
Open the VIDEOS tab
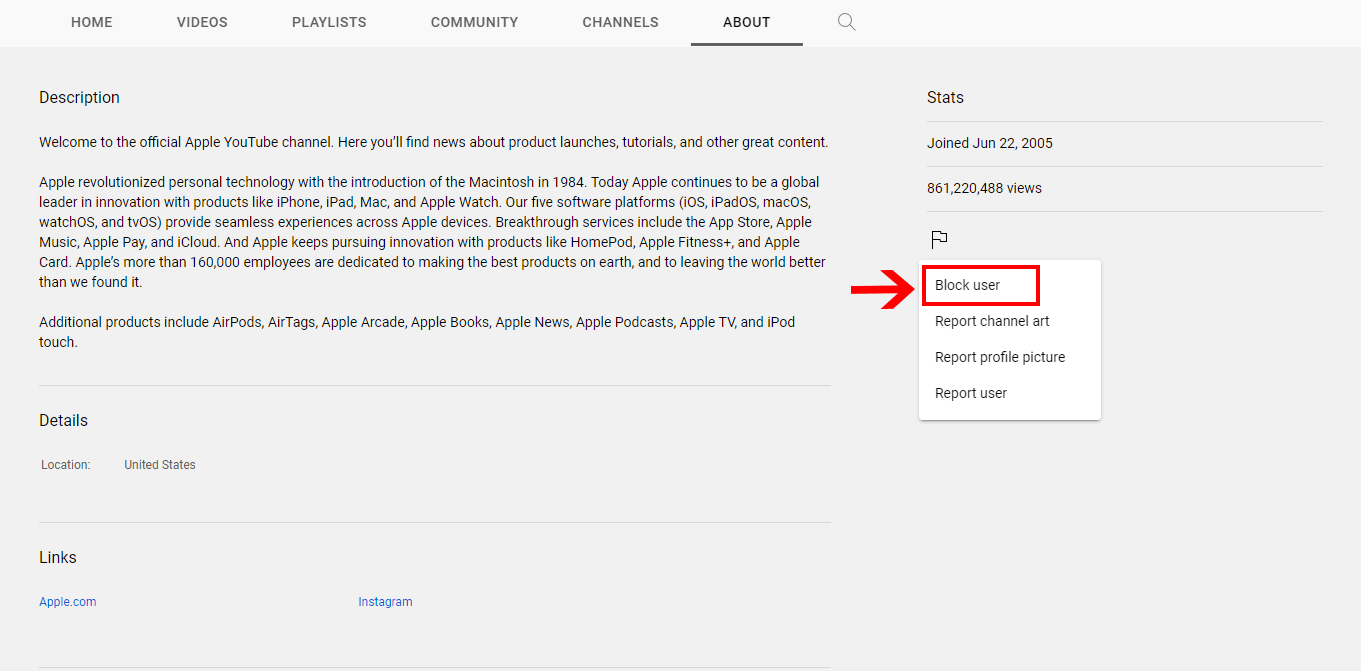[x=201, y=22]
